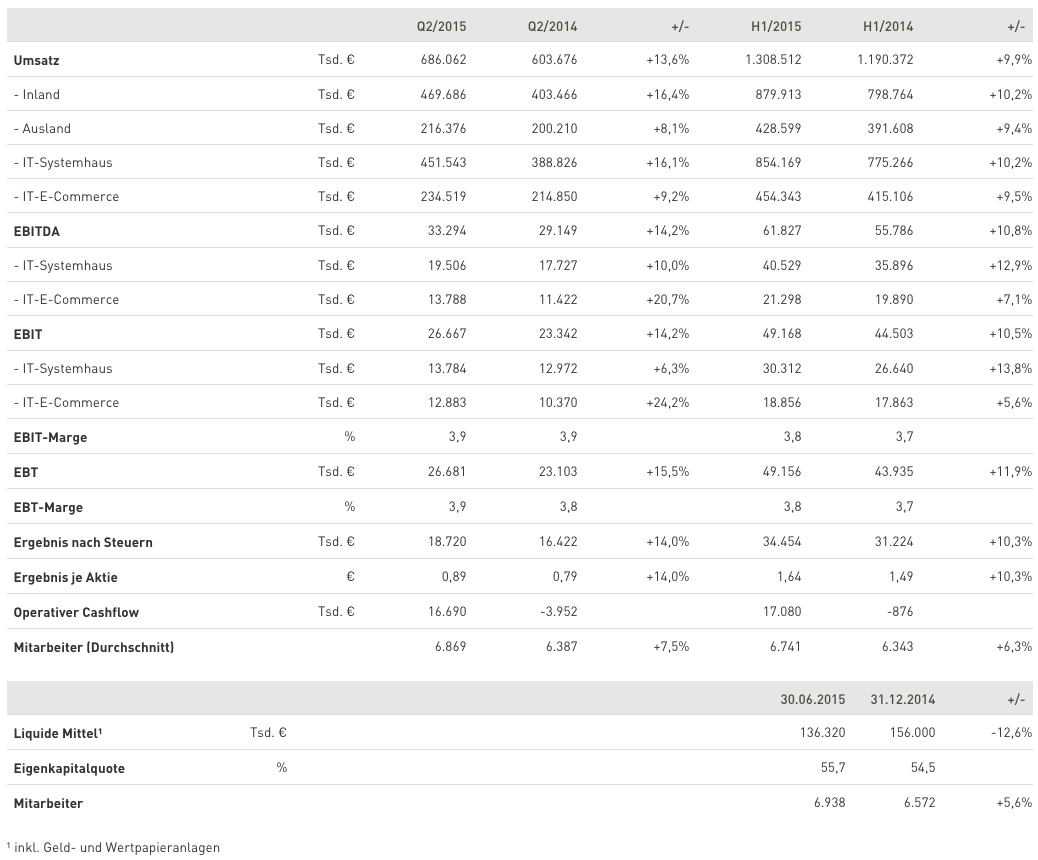Click the EBIT-Marge row label
Screen dimensions: 1038x860
point(50,438)
